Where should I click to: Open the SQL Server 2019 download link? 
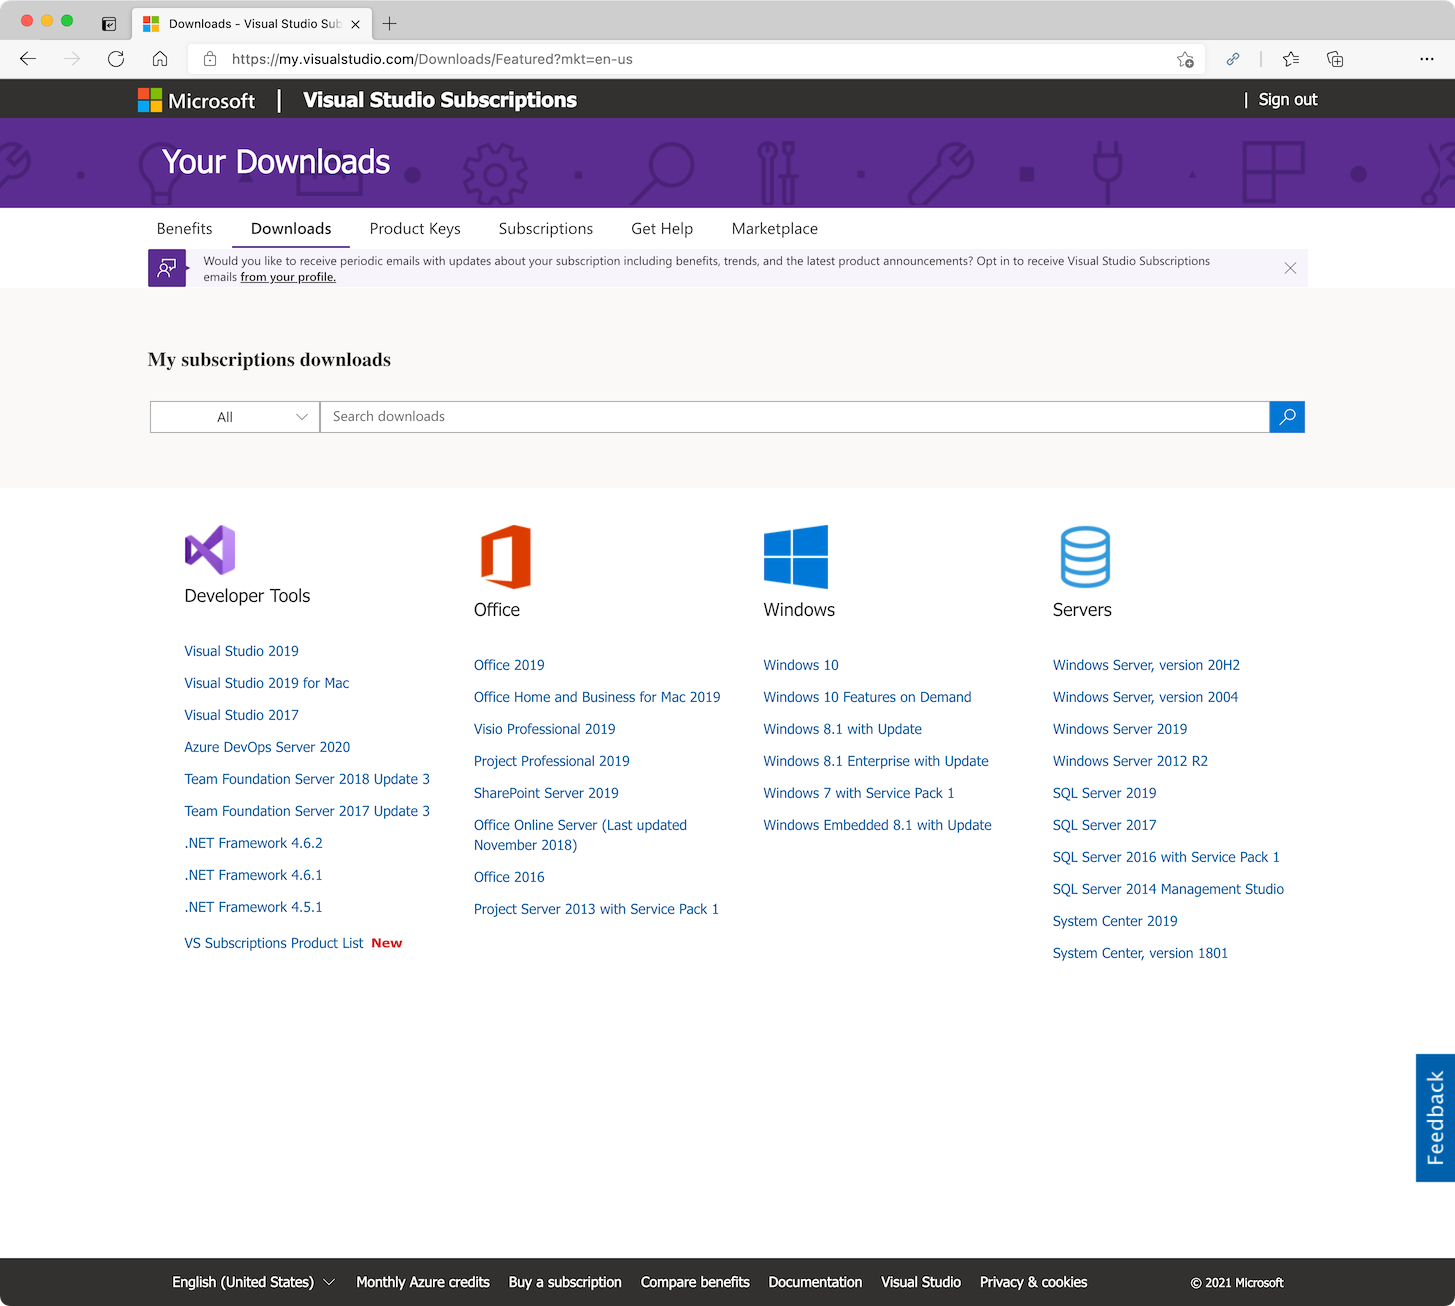(1104, 793)
